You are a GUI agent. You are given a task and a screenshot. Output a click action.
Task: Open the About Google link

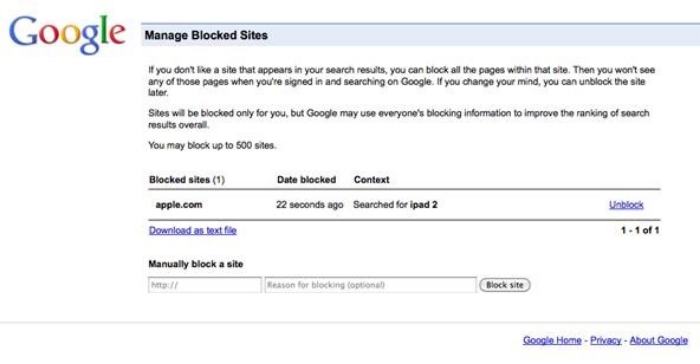point(658,340)
